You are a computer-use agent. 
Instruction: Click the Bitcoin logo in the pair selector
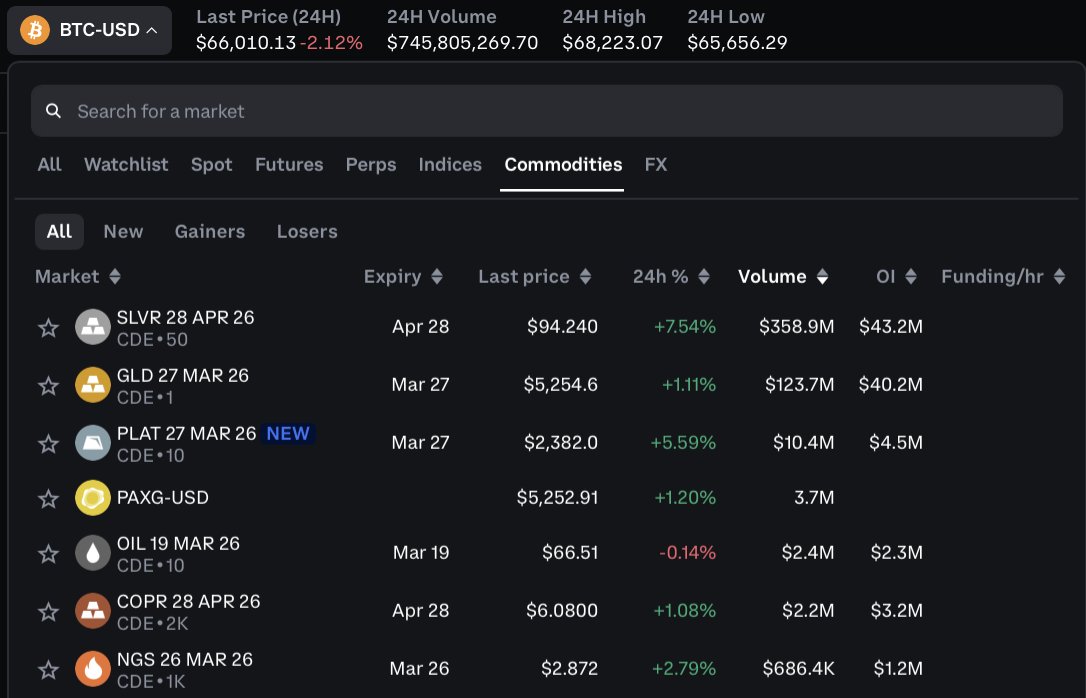coord(33,30)
